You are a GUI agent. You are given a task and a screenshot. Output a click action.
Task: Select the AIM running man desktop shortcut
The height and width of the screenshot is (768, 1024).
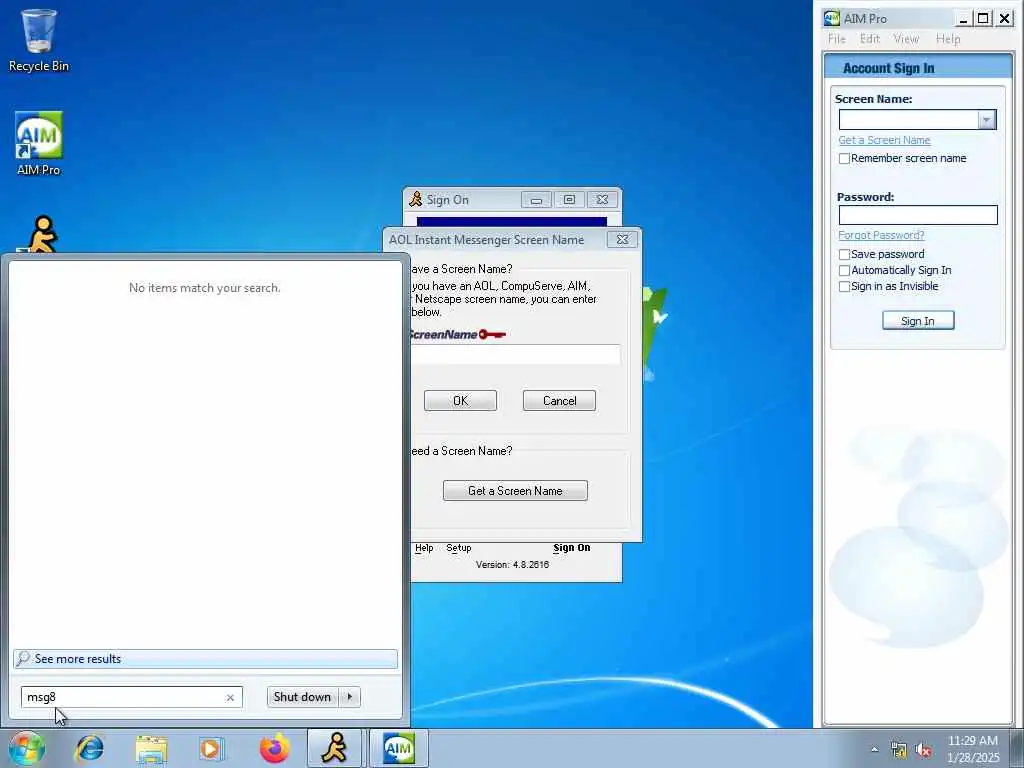click(x=40, y=234)
